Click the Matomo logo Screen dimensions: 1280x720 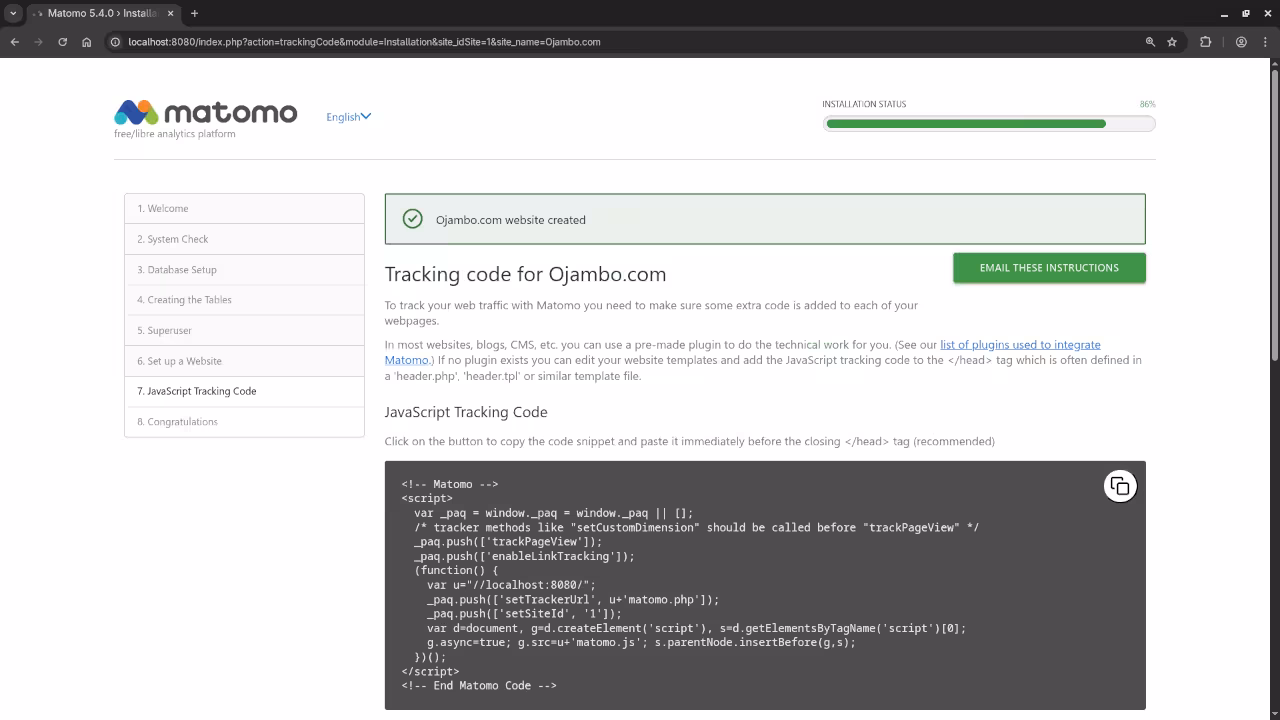point(206,113)
